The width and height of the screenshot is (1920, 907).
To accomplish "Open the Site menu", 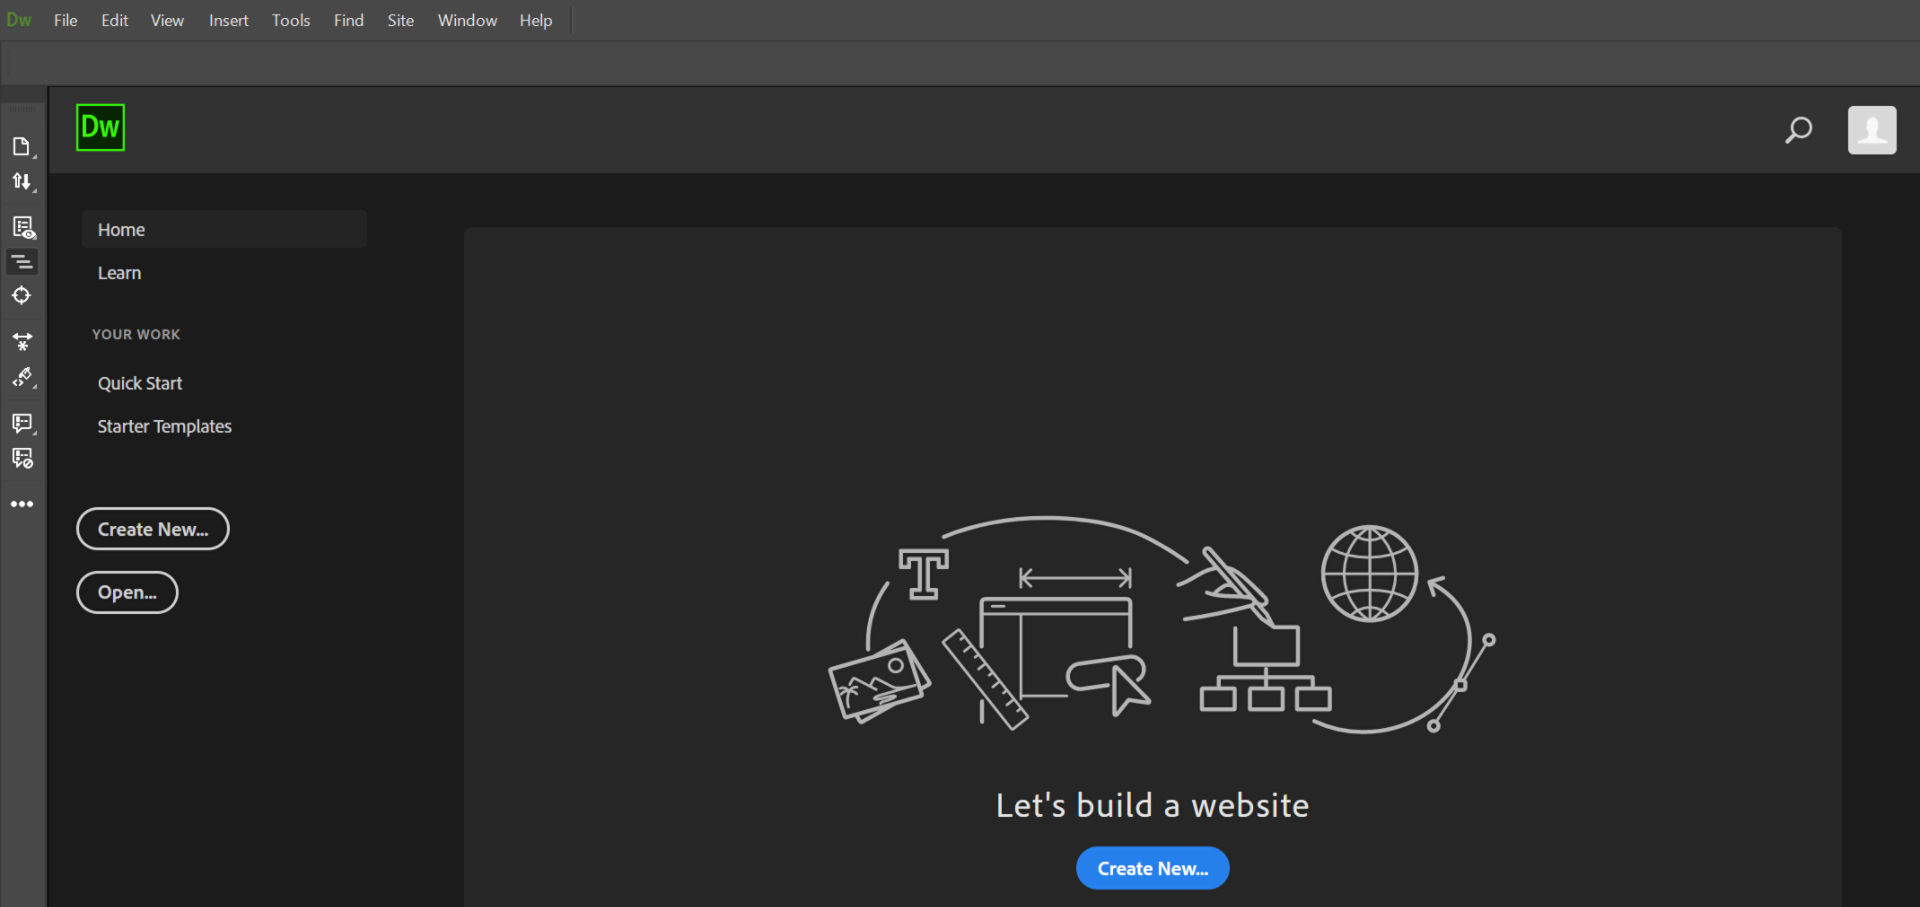I will (400, 20).
